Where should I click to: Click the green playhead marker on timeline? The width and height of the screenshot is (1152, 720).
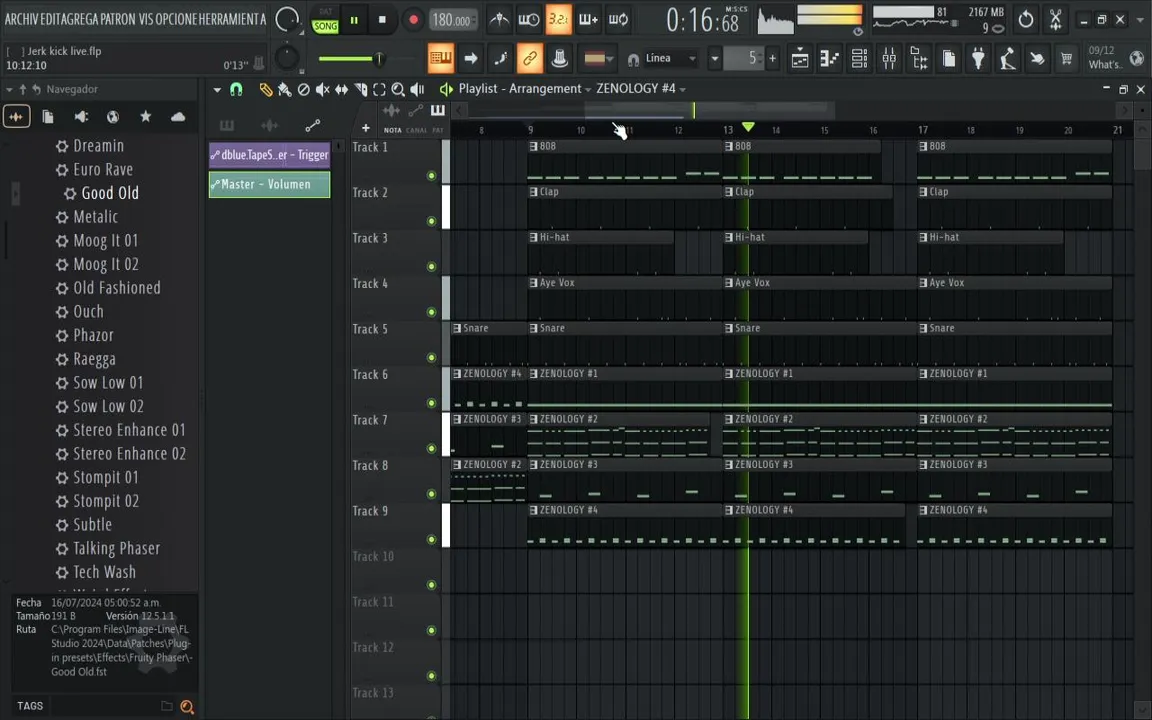coord(748,128)
